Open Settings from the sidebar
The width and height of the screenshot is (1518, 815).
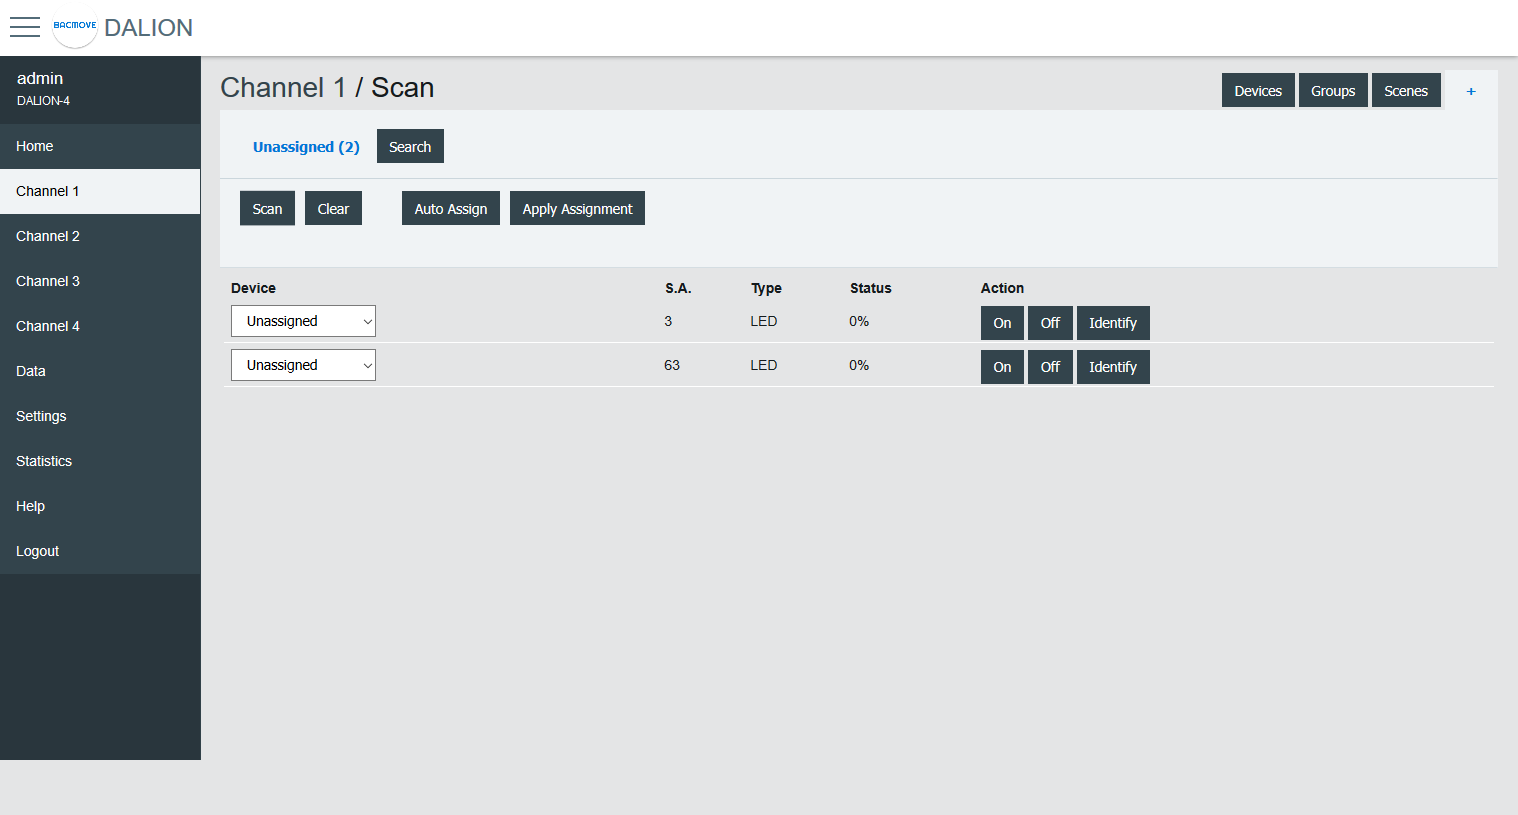41,416
